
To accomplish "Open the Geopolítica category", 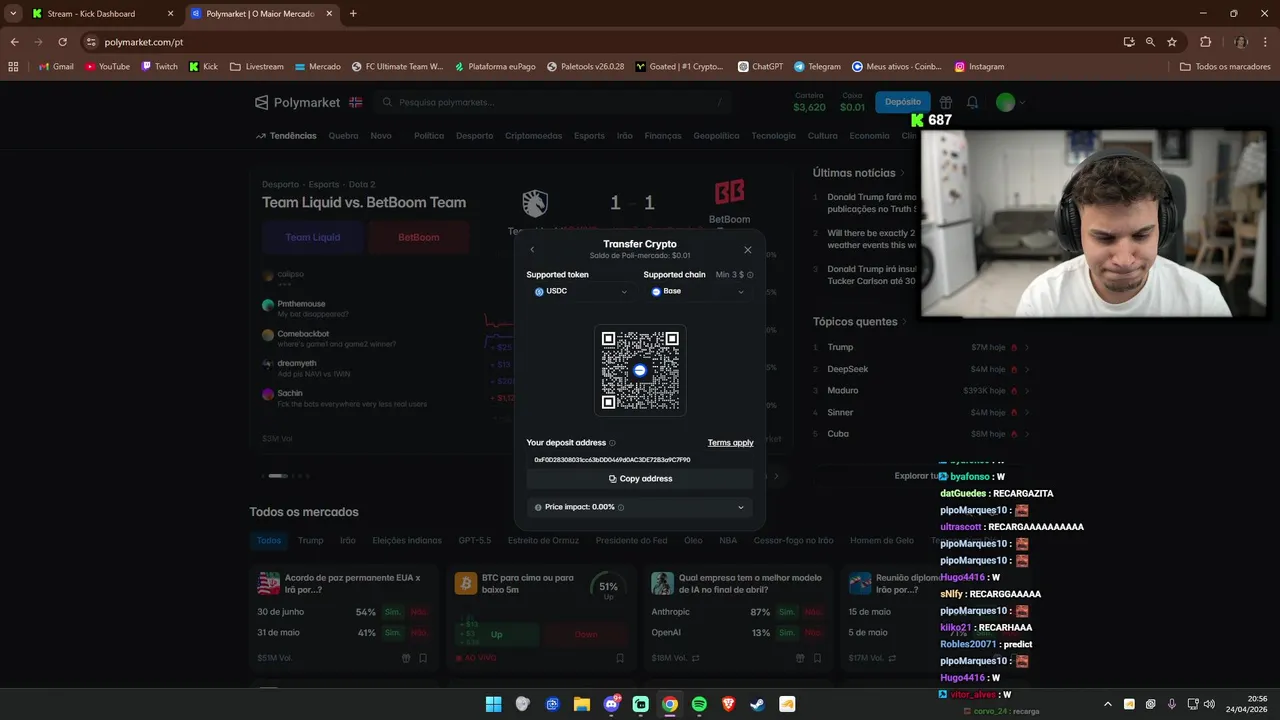I will point(716,136).
